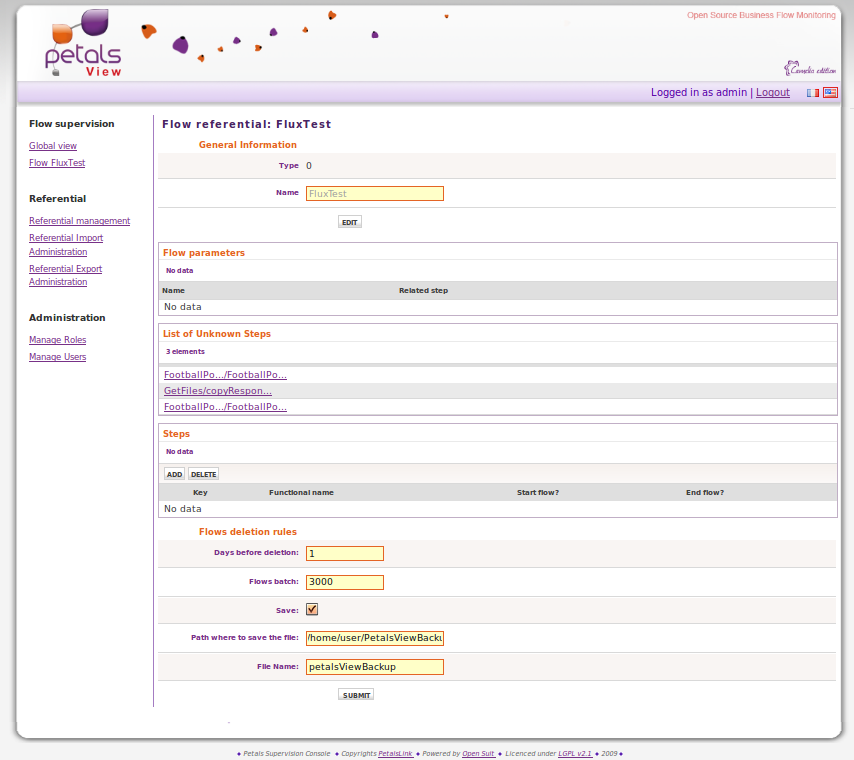This screenshot has height=760, width=854.
Task: Open Global view in the sidebar
Action: pyautogui.click(x=53, y=146)
